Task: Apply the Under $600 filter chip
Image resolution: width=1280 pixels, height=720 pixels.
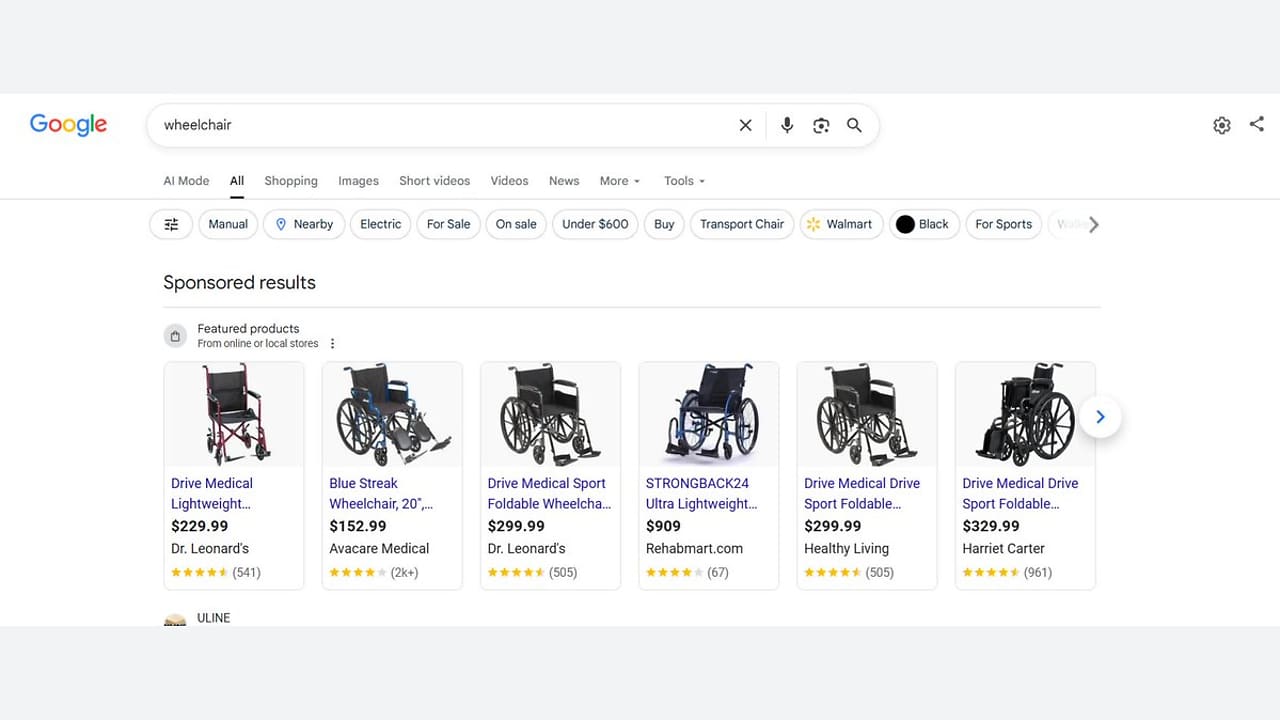Action: [x=595, y=224]
